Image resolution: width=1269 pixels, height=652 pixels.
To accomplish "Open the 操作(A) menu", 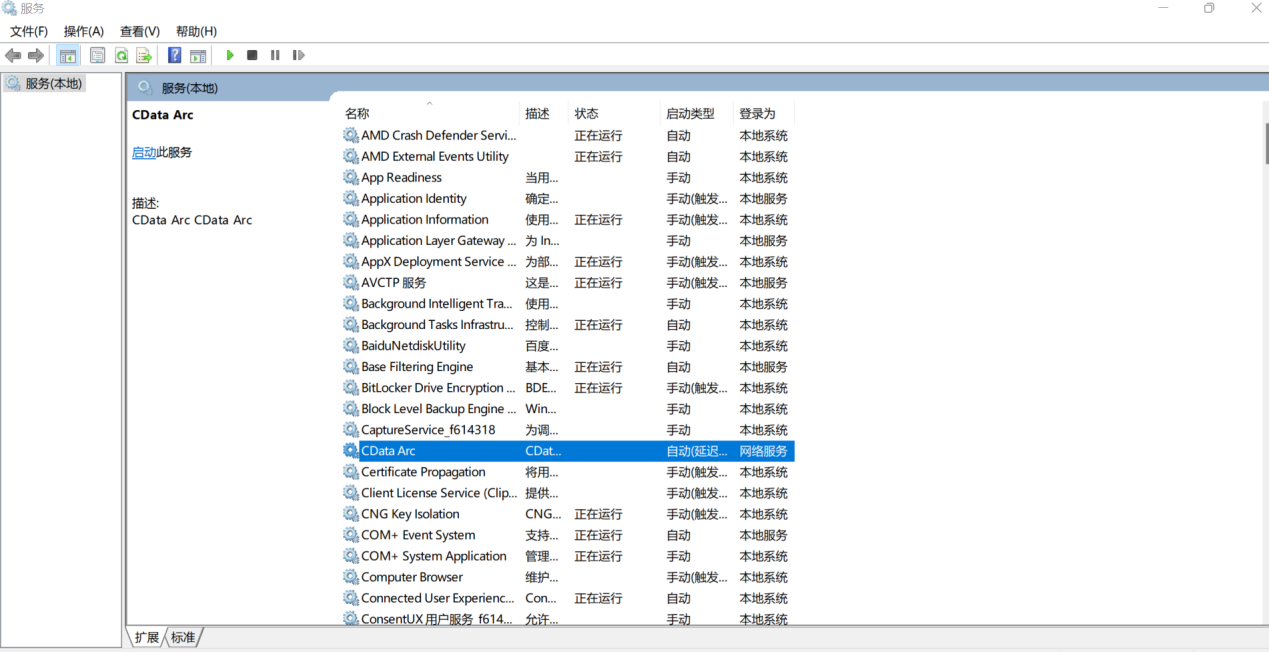I will tap(84, 32).
